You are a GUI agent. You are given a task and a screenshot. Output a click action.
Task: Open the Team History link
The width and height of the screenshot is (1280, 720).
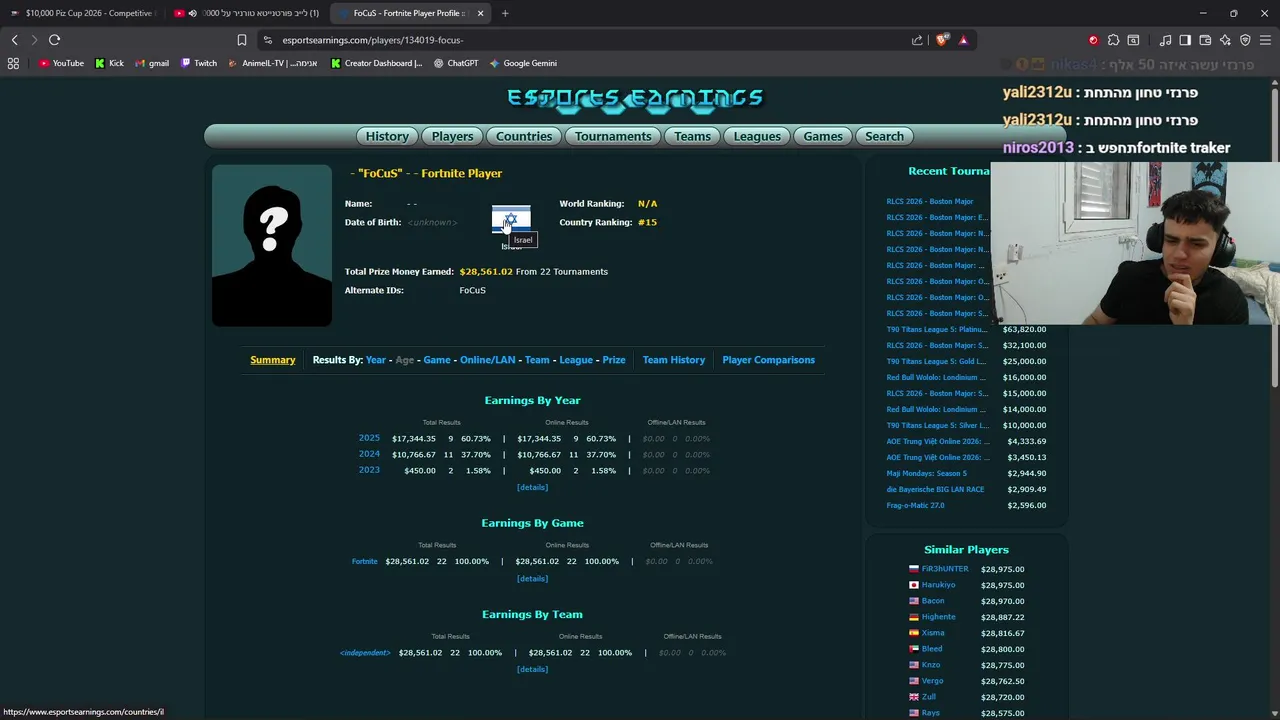(x=674, y=360)
